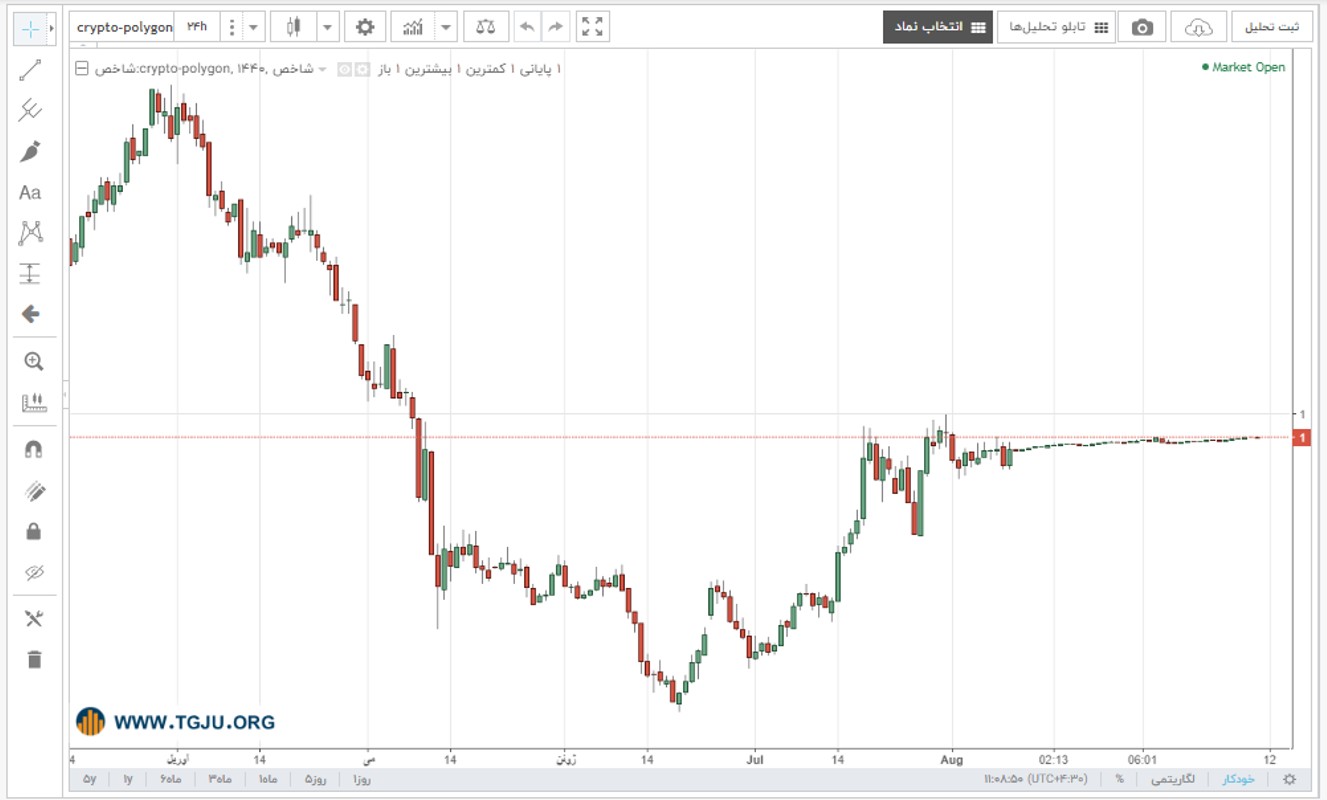Load chart layout from the cloud
The height and width of the screenshot is (800, 1327).
tap(1198, 27)
